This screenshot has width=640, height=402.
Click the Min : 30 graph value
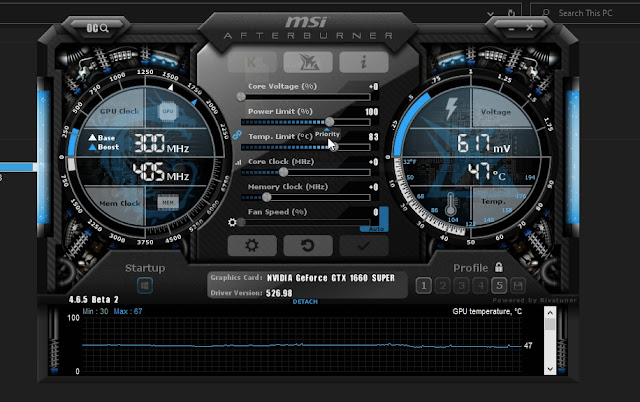coord(95,311)
